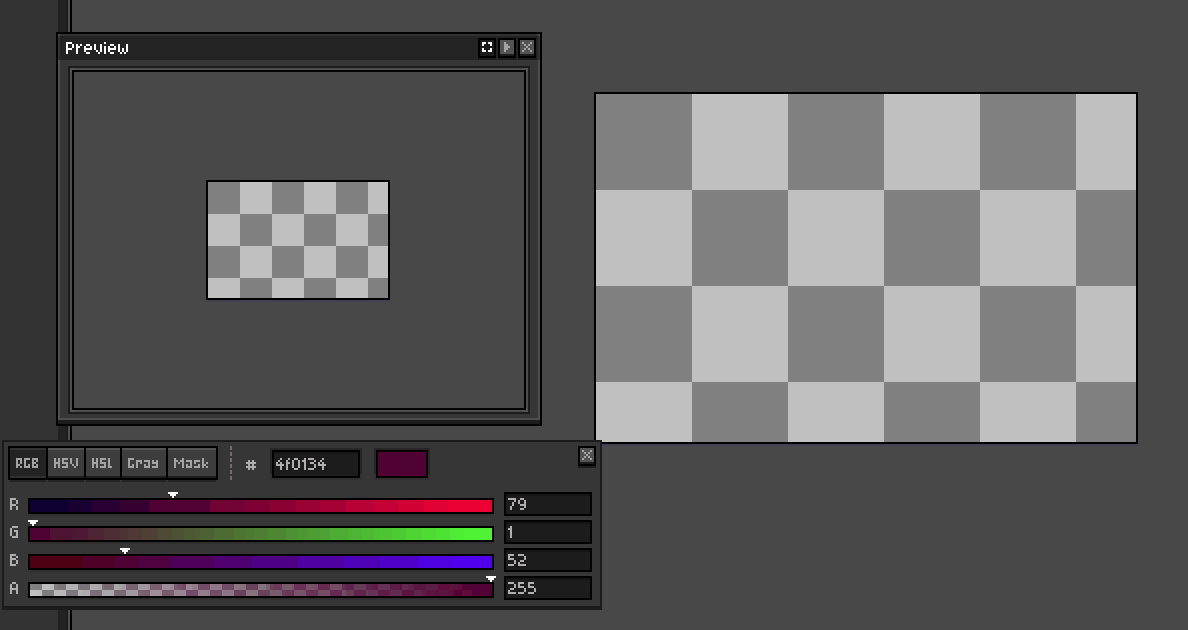Click the Preview window title
This screenshot has width=1188, height=630.
(x=97, y=48)
